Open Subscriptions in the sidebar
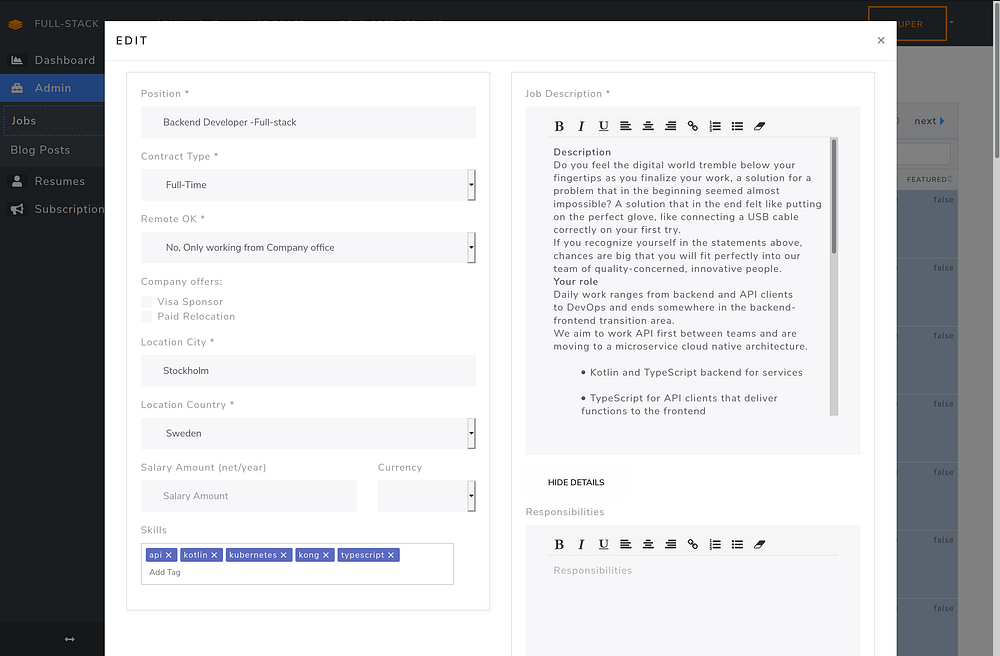This screenshot has width=1000, height=656. [52, 209]
